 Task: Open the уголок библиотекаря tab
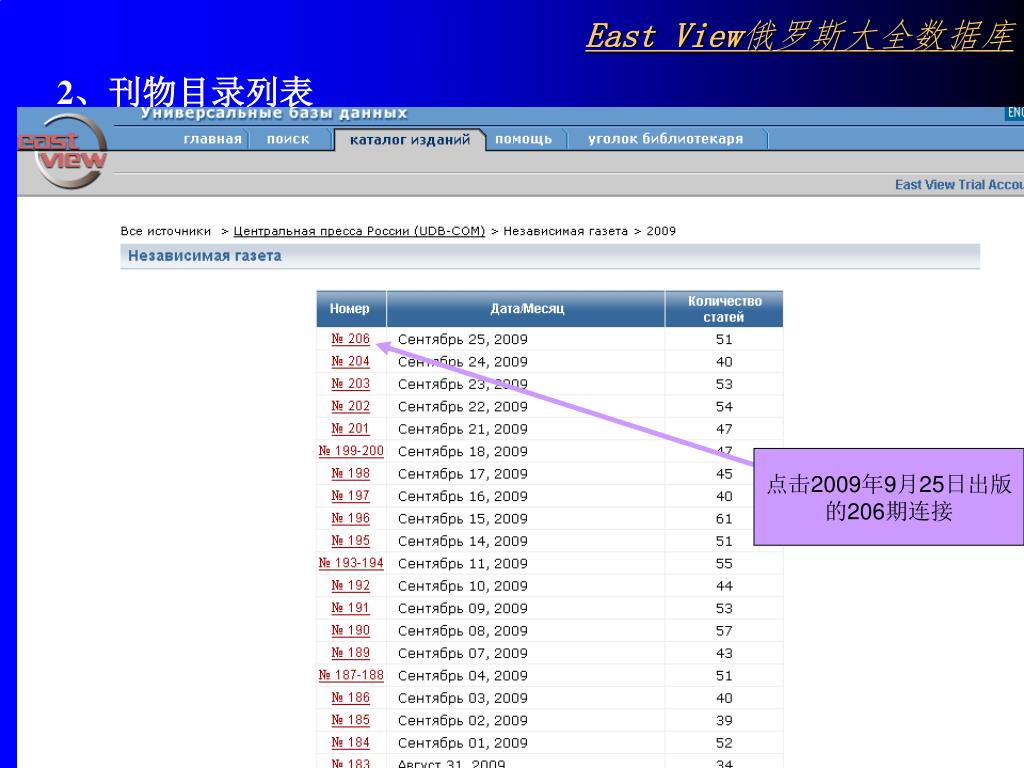coord(665,139)
